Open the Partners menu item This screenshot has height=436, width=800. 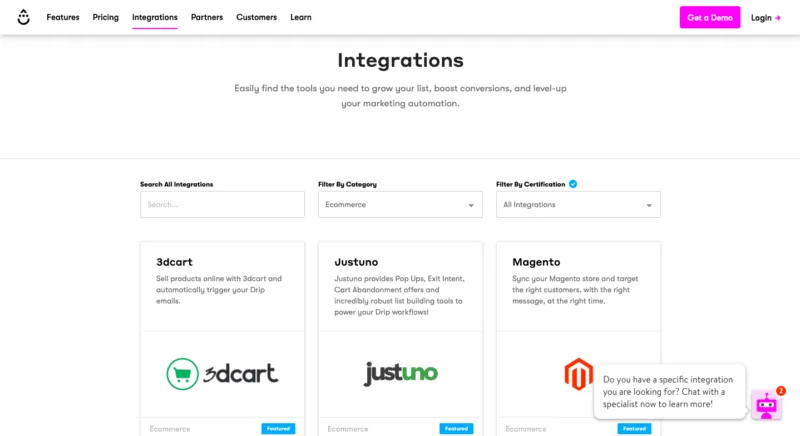pyautogui.click(x=207, y=17)
